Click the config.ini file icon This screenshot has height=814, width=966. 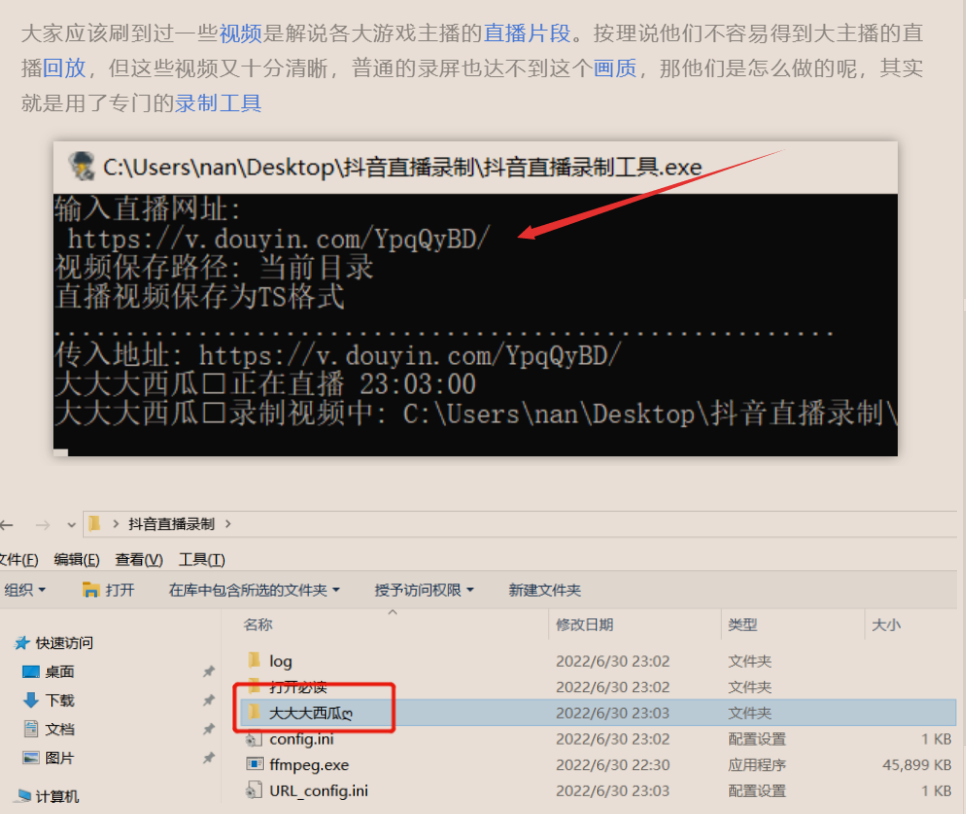pos(254,739)
